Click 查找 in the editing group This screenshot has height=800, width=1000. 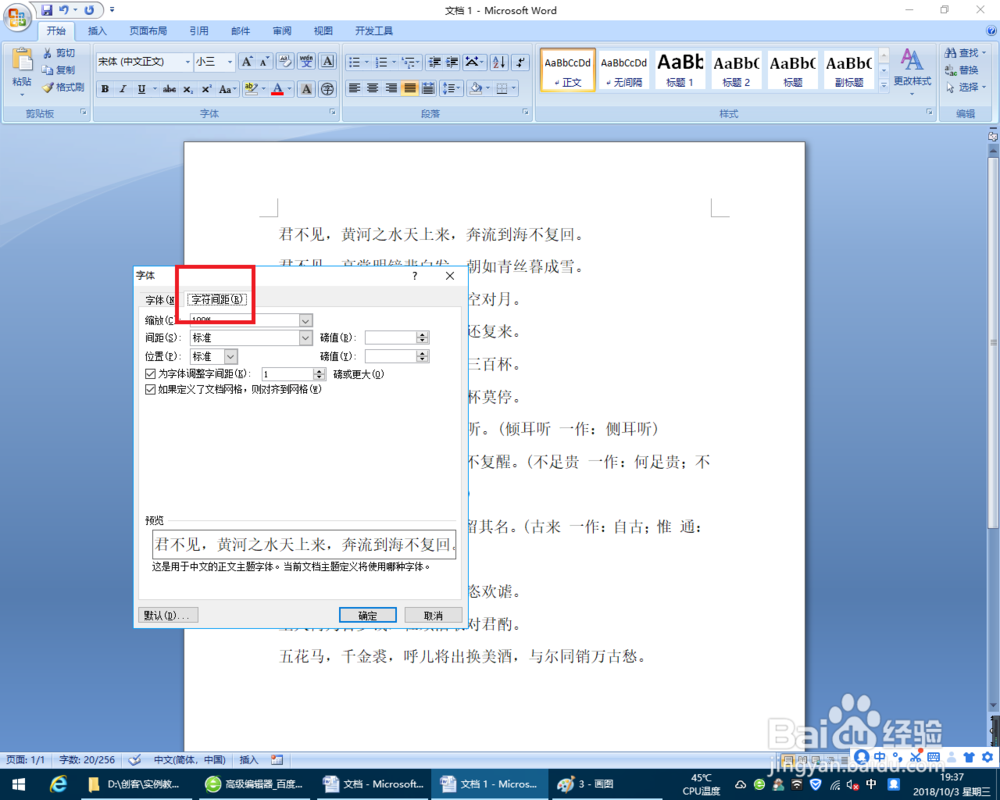[x=964, y=53]
